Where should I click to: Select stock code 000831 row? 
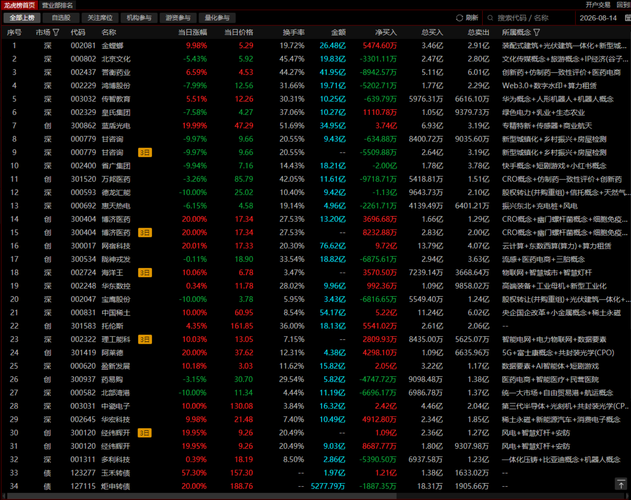pos(316,312)
